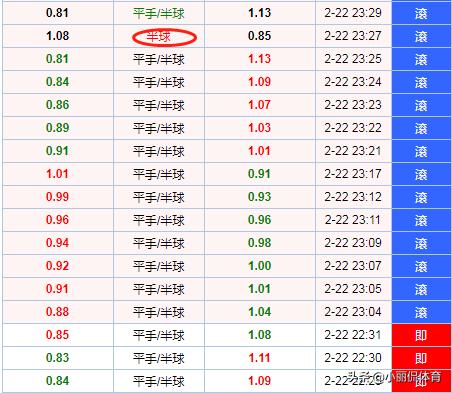Click the 滚 badge at 2-22 23:29
The width and height of the screenshot is (452, 393).
coord(421,13)
